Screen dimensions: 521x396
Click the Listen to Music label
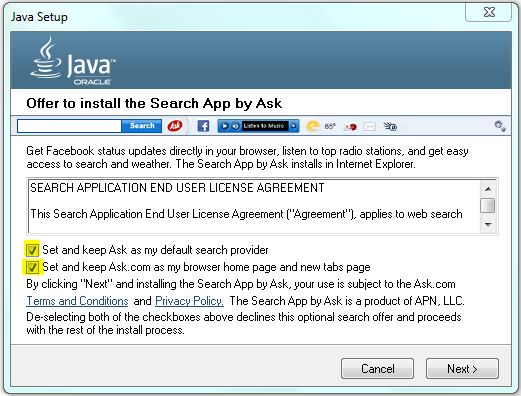264,126
